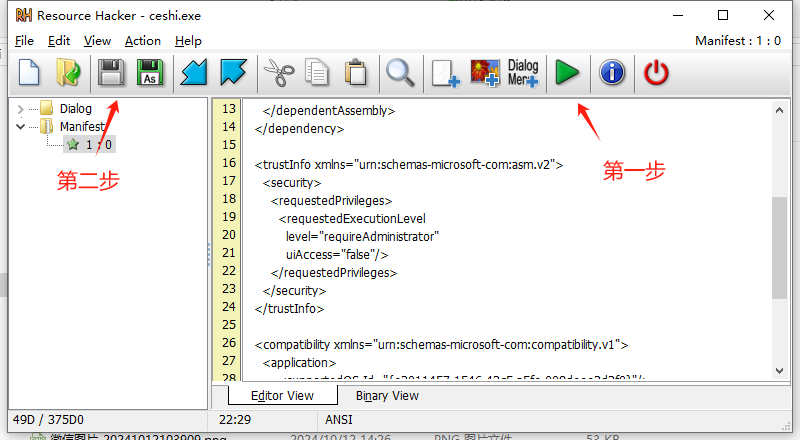Open Find with the magnifying glass icon
This screenshot has width=800, height=440.
click(400, 73)
